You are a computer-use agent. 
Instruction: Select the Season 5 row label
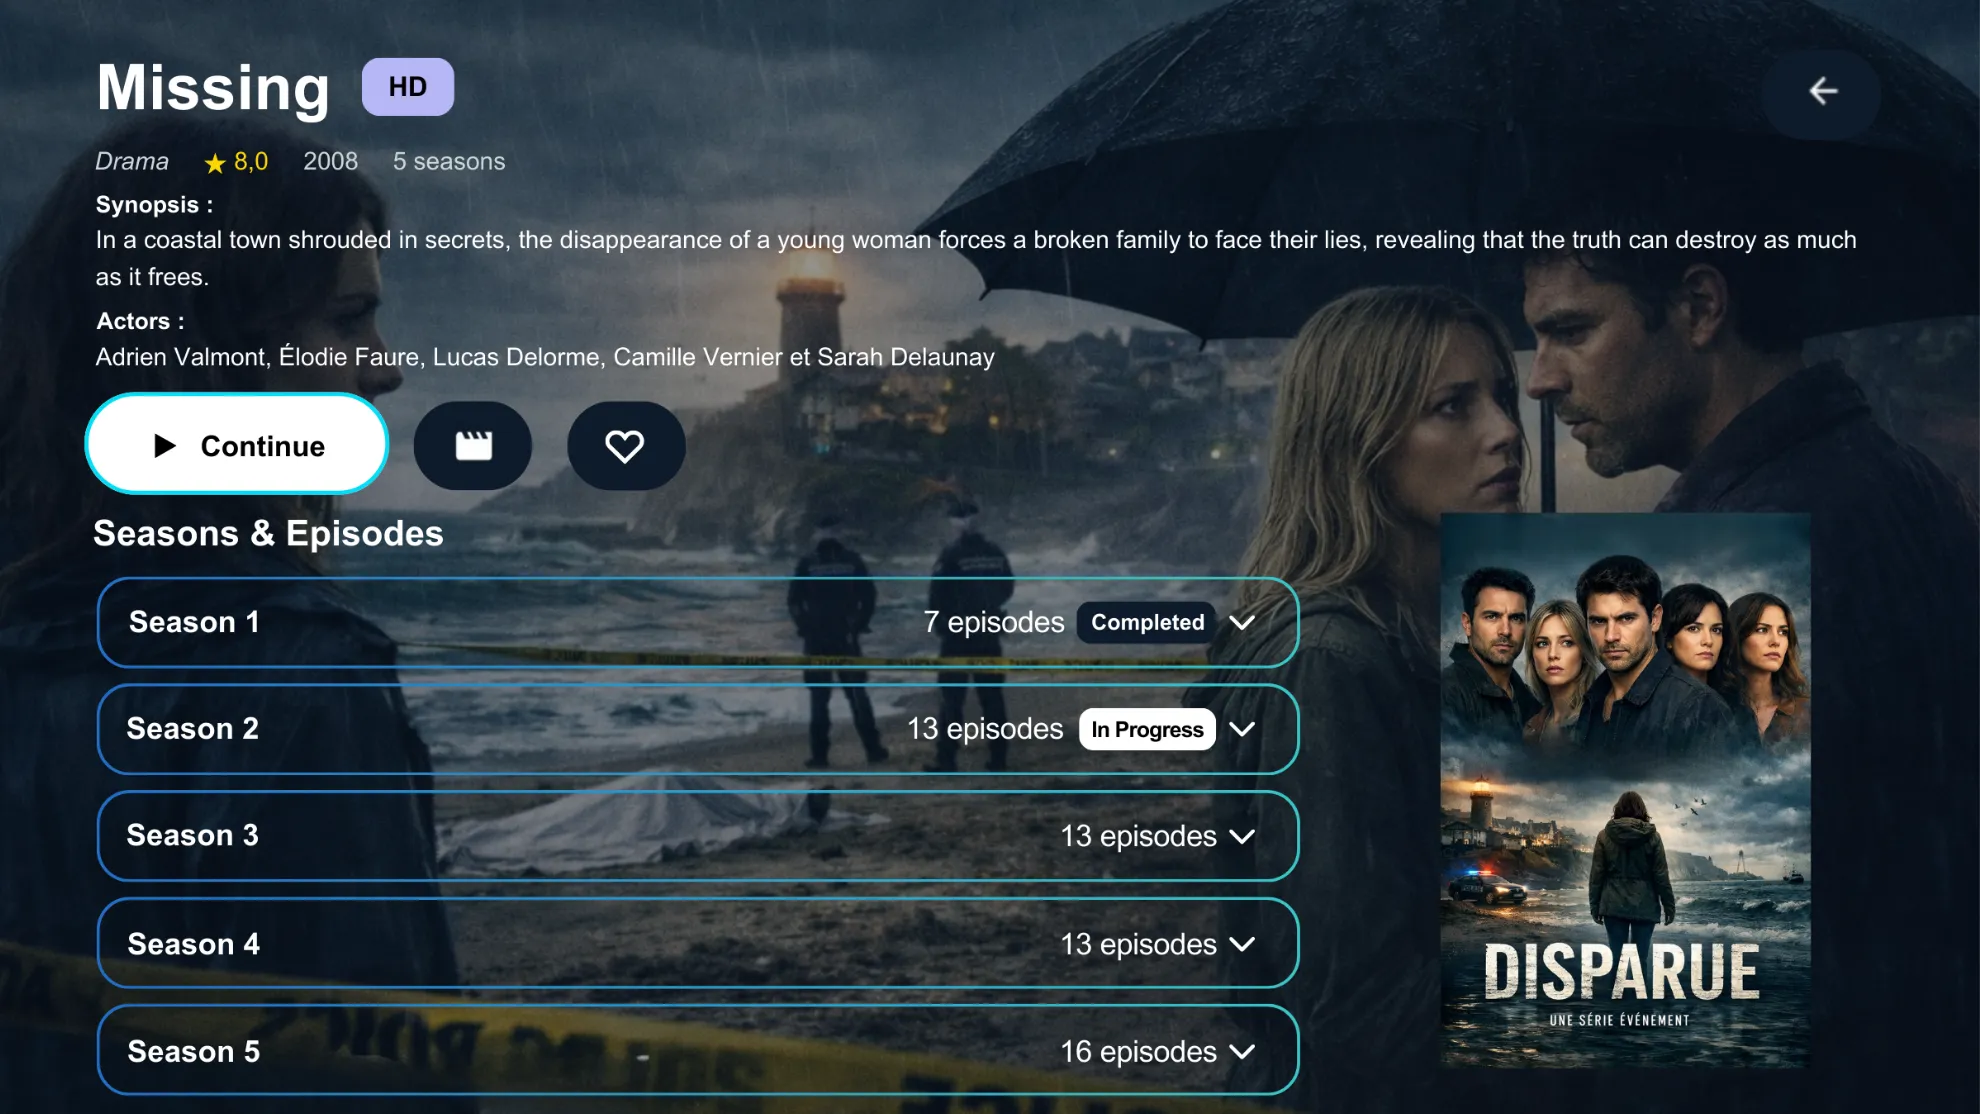193,1051
